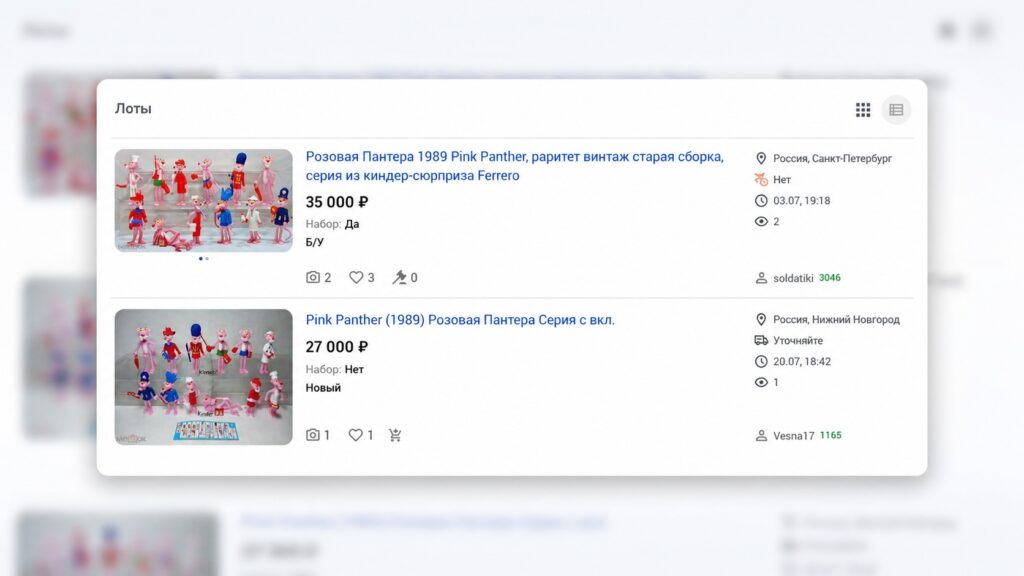Screen dimensions: 1024x576
Task: Add the Vesna17 lot to the cart
Action: coord(395,435)
